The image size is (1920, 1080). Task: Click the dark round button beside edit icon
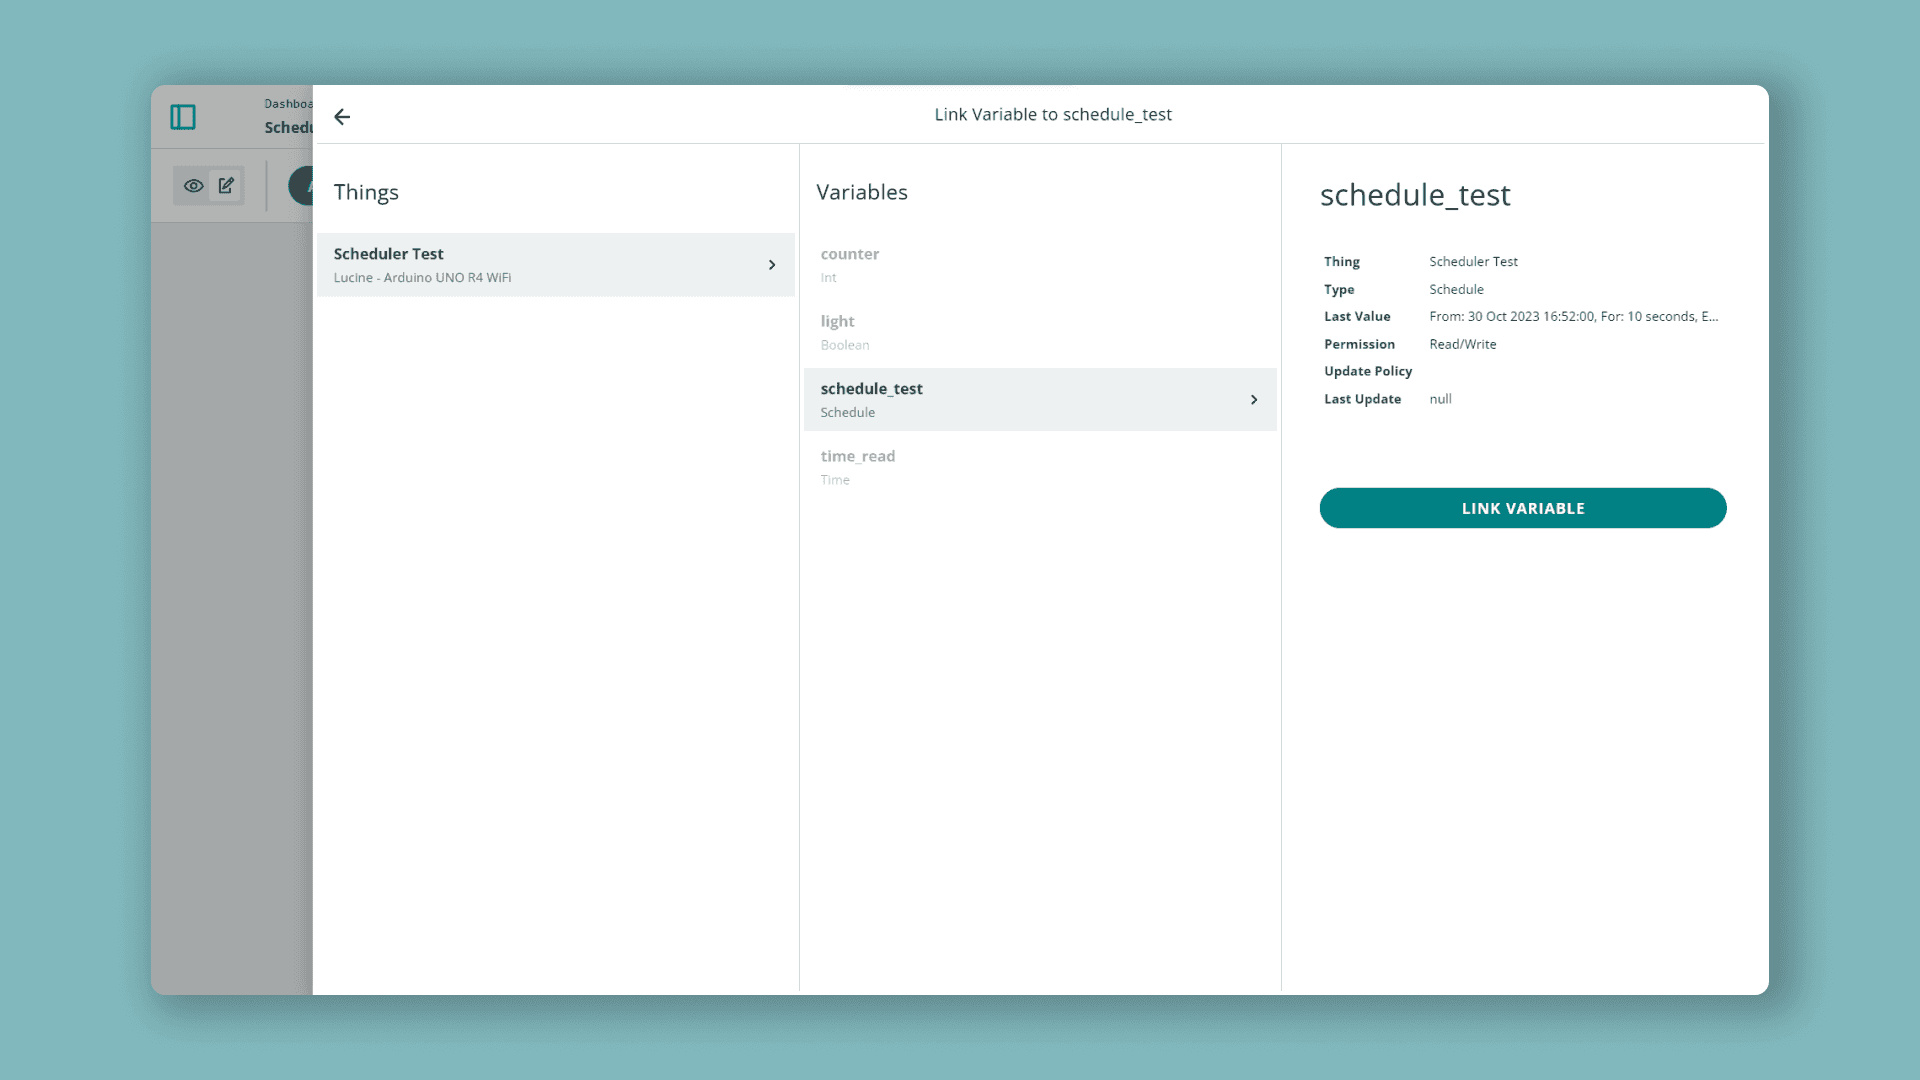coord(301,186)
